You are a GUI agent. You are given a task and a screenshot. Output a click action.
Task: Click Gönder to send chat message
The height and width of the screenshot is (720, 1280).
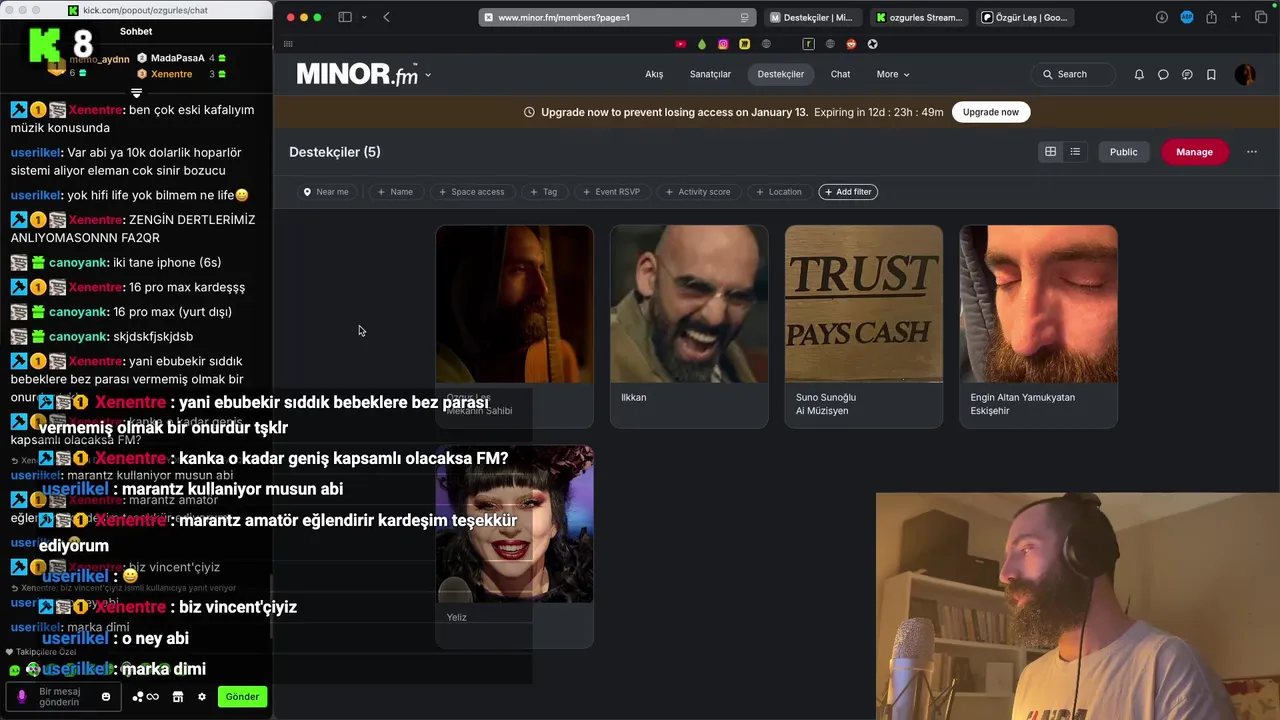point(242,697)
